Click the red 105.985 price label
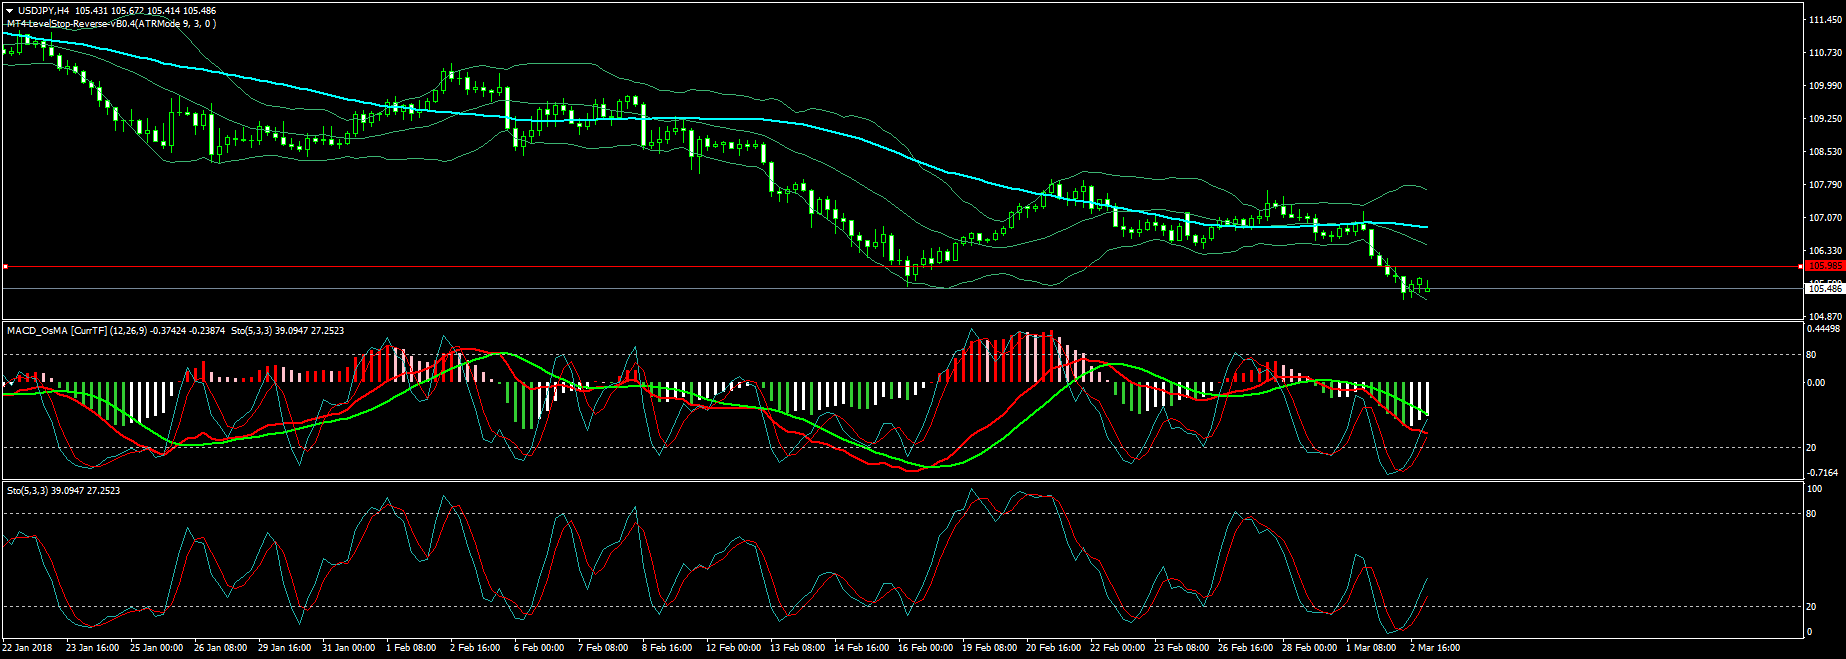This screenshot has width=1846, height=659. 1825,266
